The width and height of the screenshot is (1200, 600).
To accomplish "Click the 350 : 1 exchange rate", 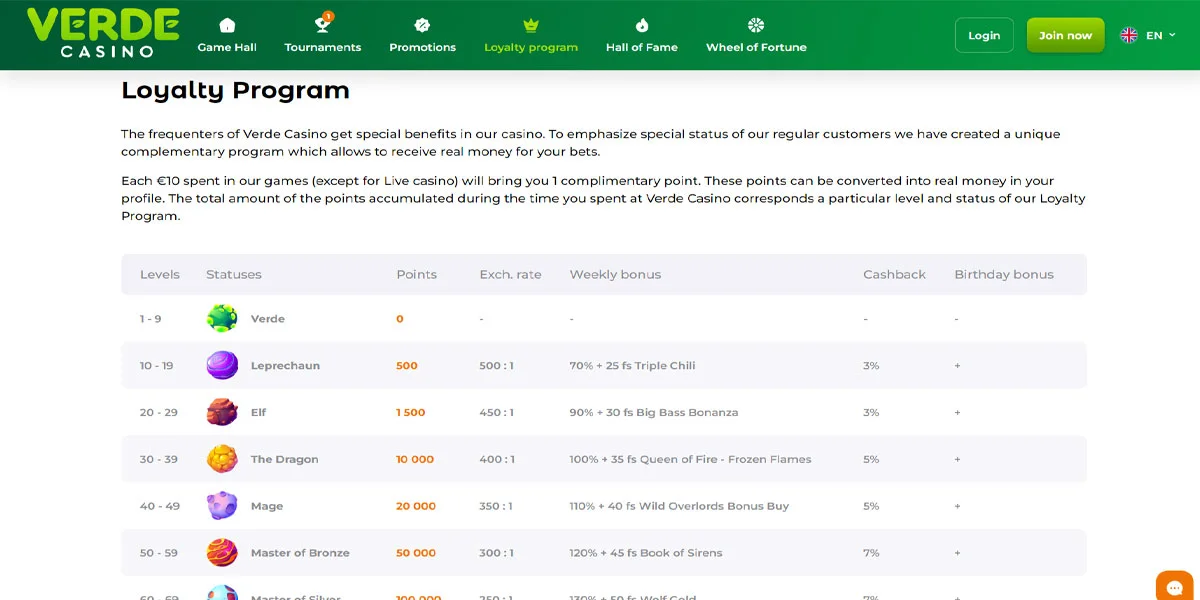I will [496, 506].
